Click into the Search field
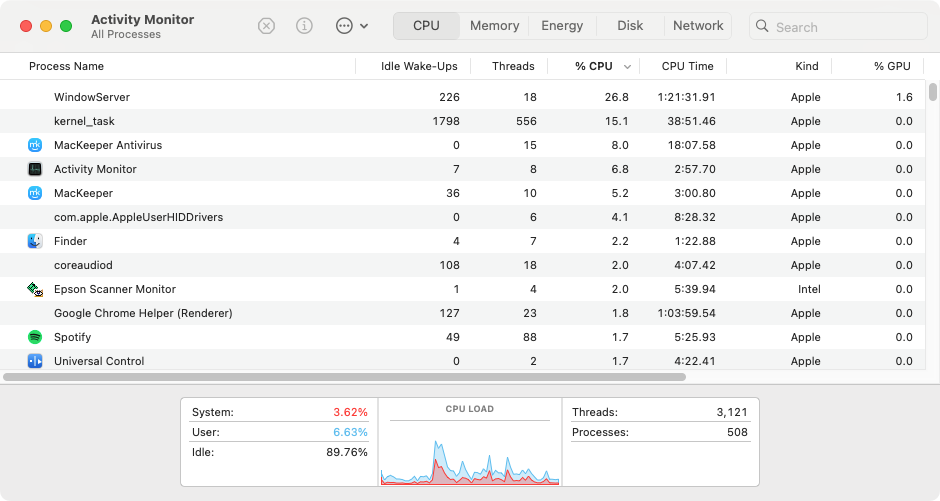Screen dimensions: 940x501 pyautogui.click(x=838, y=26)
